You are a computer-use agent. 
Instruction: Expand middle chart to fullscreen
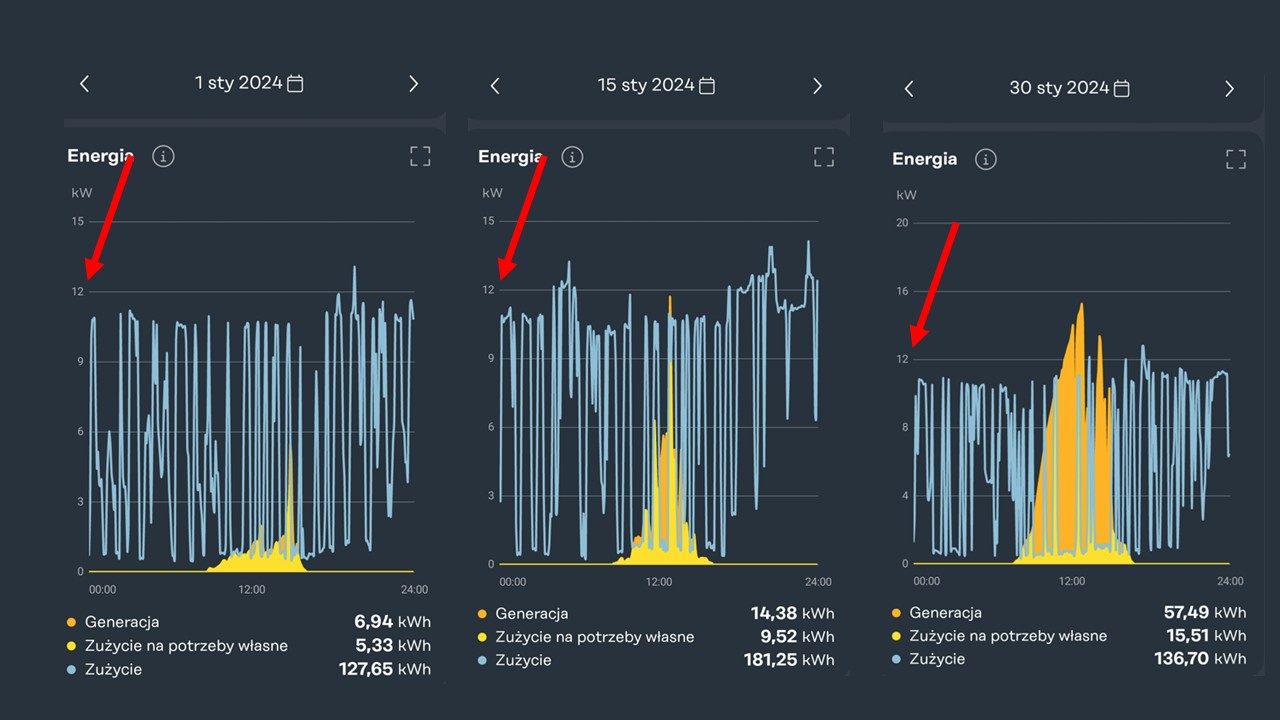(823, 157)
